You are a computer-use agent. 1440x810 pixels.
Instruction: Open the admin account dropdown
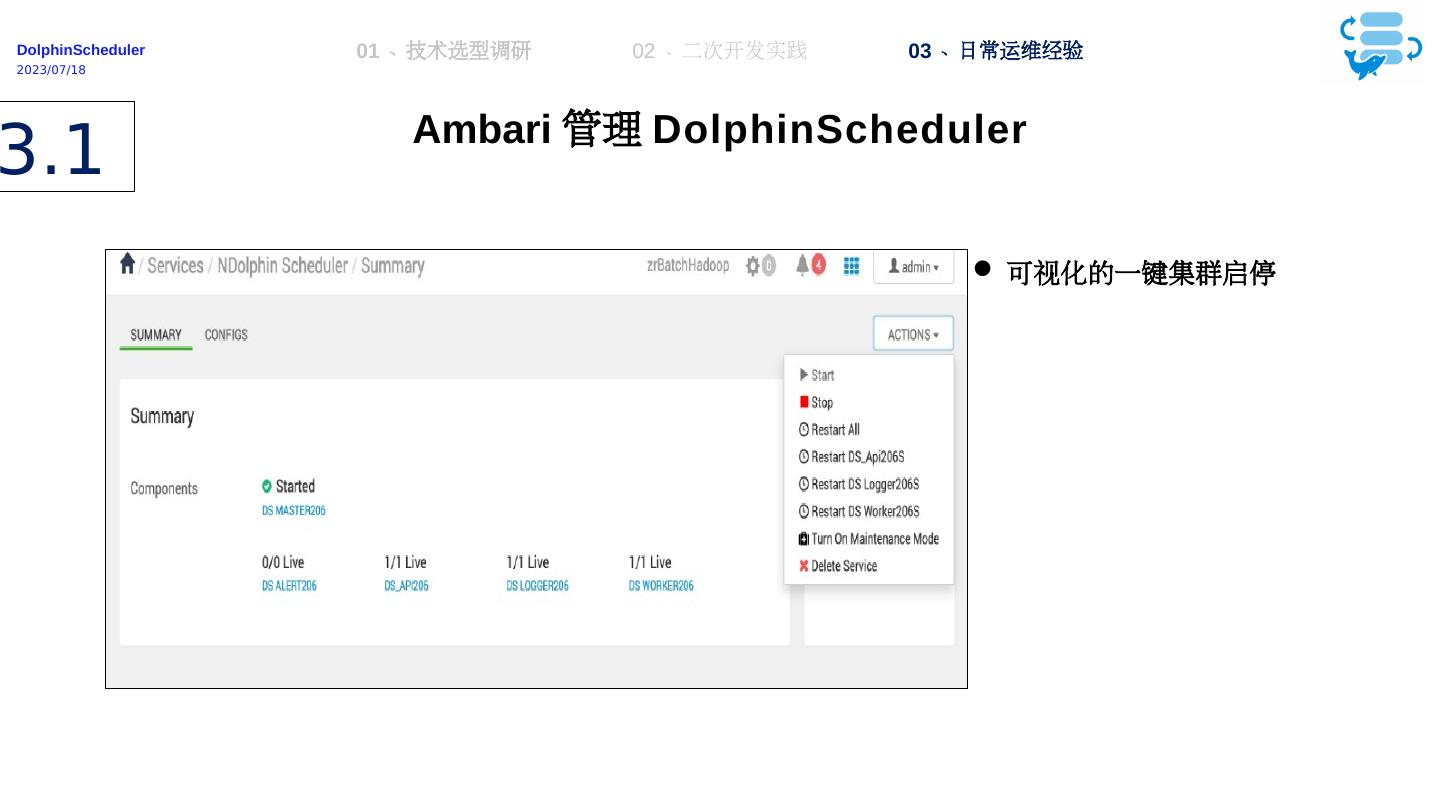tap(913, 266)
